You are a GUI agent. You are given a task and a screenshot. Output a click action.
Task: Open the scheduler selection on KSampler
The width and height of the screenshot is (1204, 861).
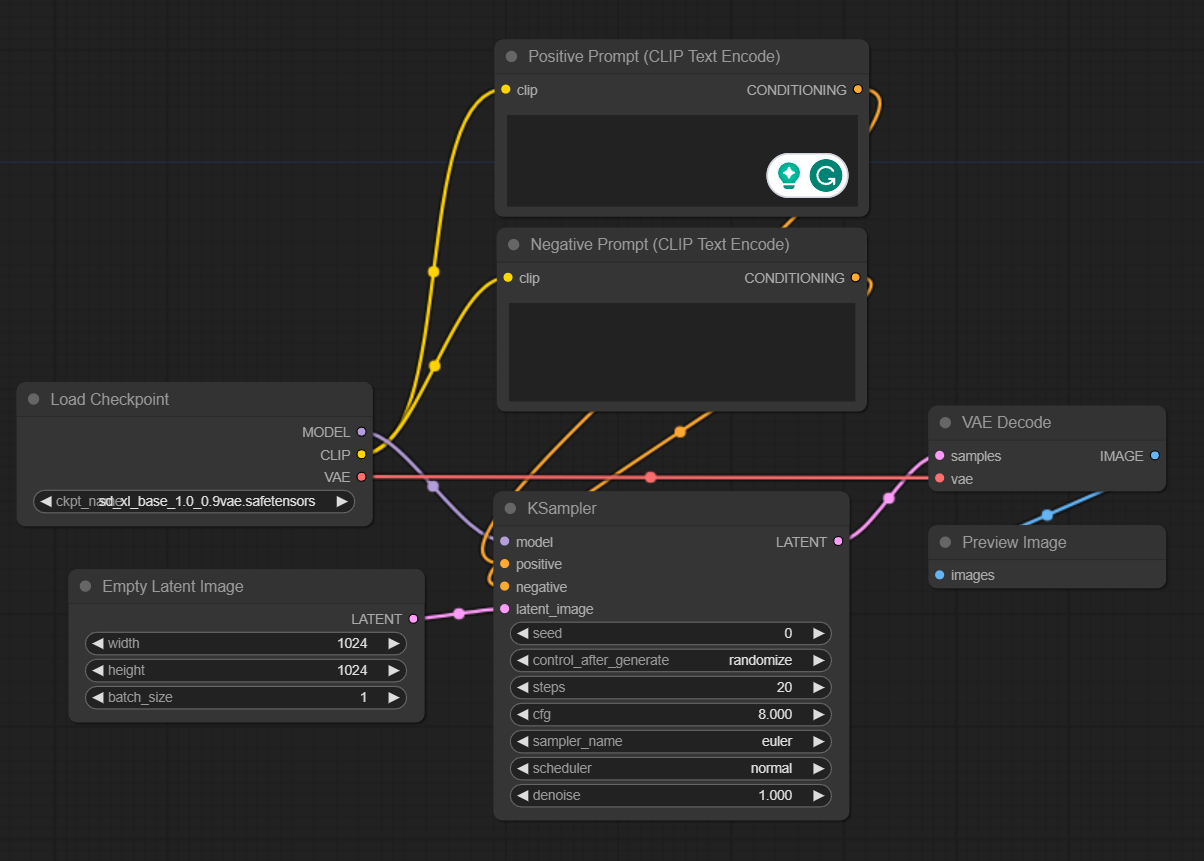coord(670,768)
